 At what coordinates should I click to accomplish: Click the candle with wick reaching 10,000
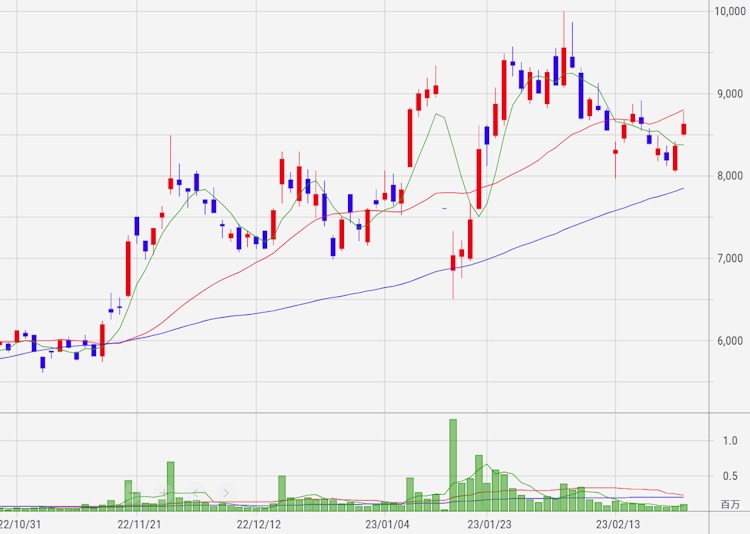[564, 66]
